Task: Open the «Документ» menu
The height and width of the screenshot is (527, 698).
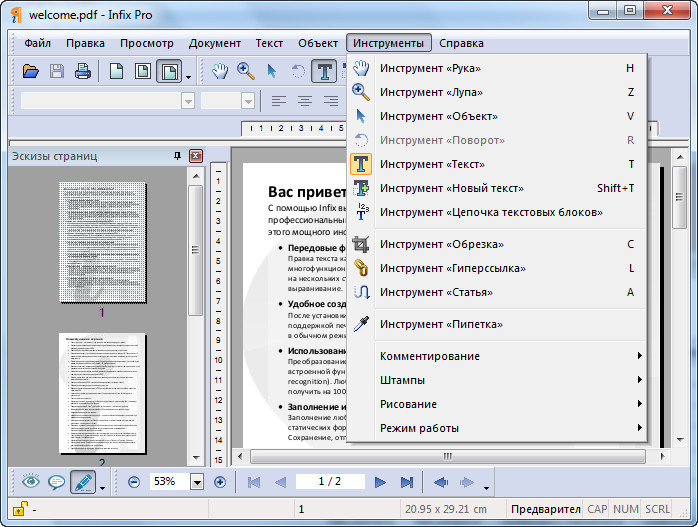Action: click(214, 43)
